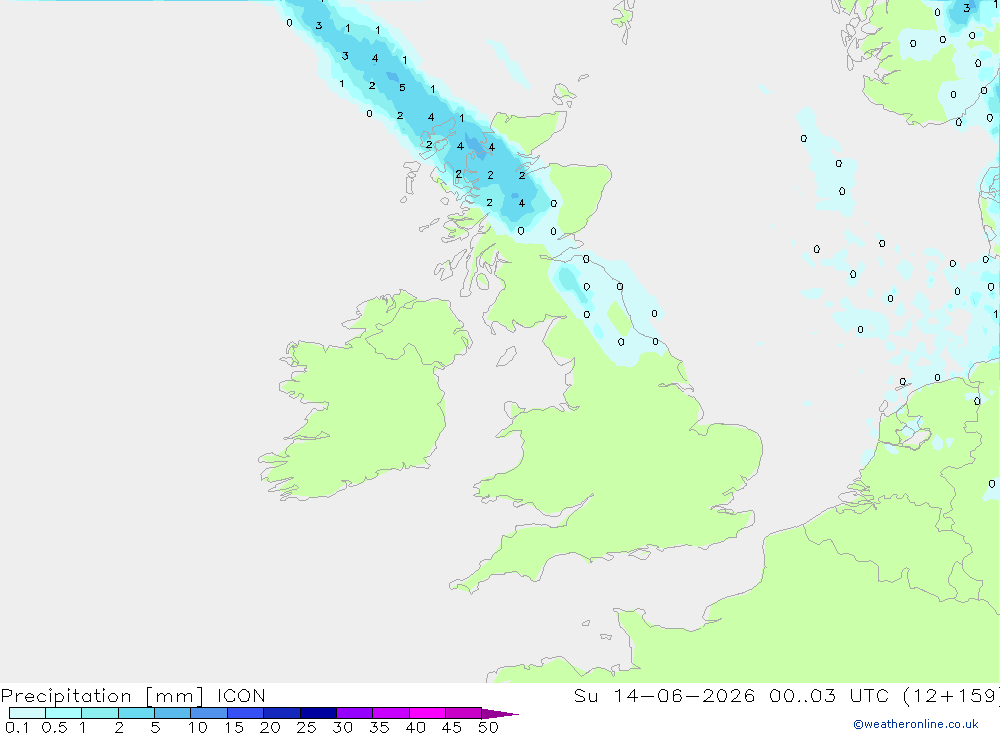This screenshot has width=1000, height=733.
Task: Click the '0.1' legend scale label
Action: 17,727
